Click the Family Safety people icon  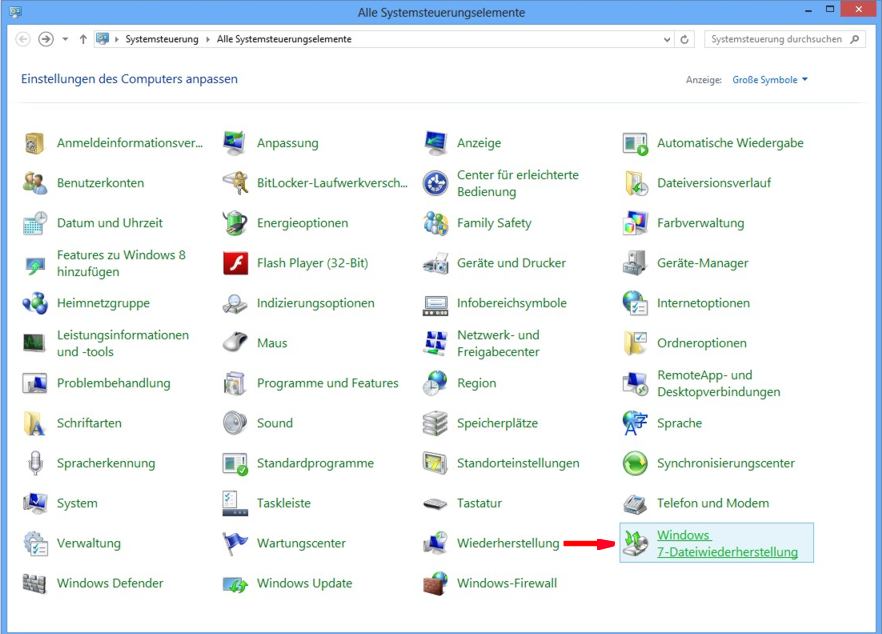coord(435,223)
